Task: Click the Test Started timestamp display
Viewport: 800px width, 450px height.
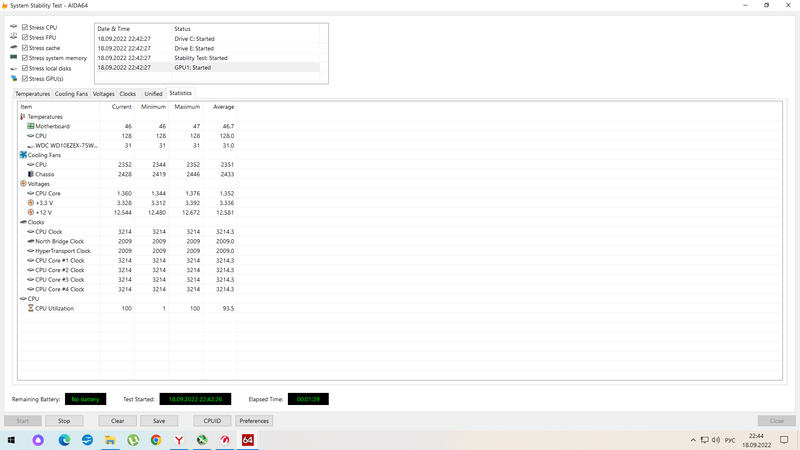Action: [x=195, y=399]
